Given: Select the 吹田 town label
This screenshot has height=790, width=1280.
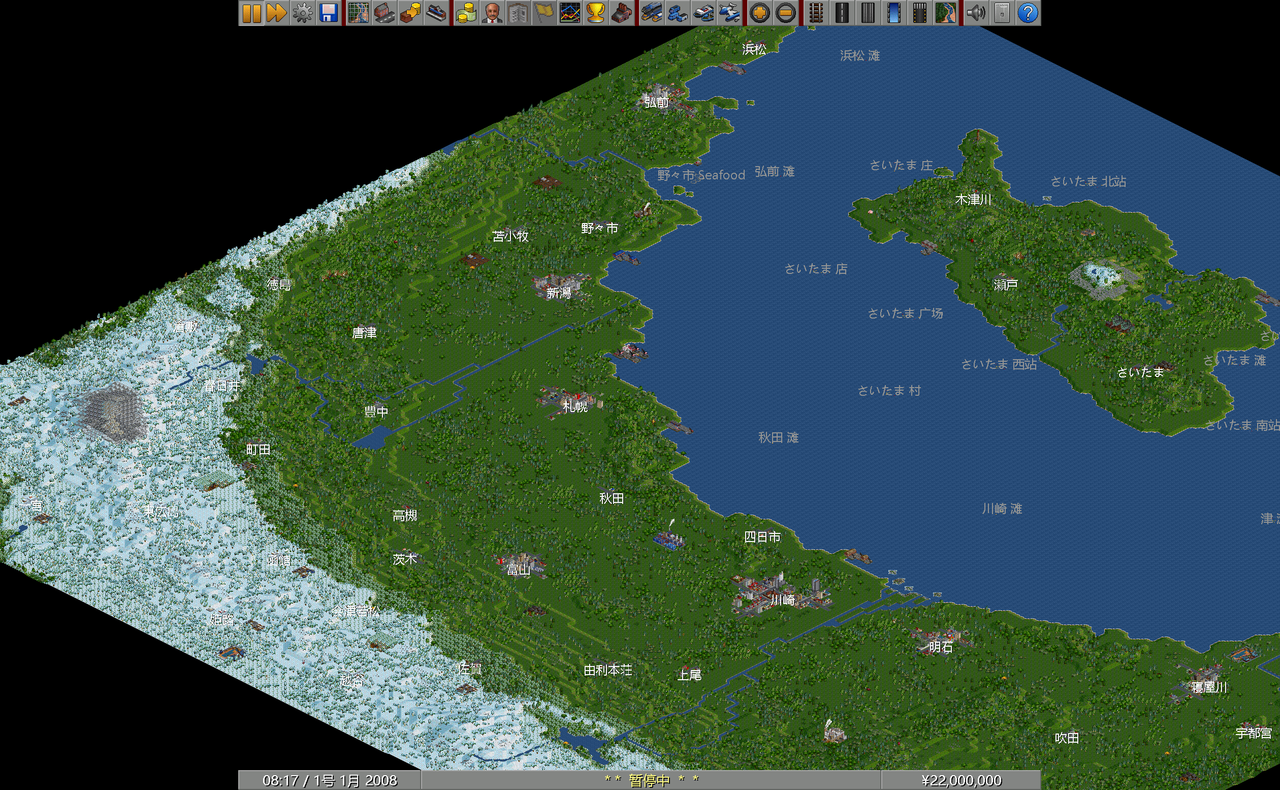Looking at the screenshot, I should coord(1067,738).
